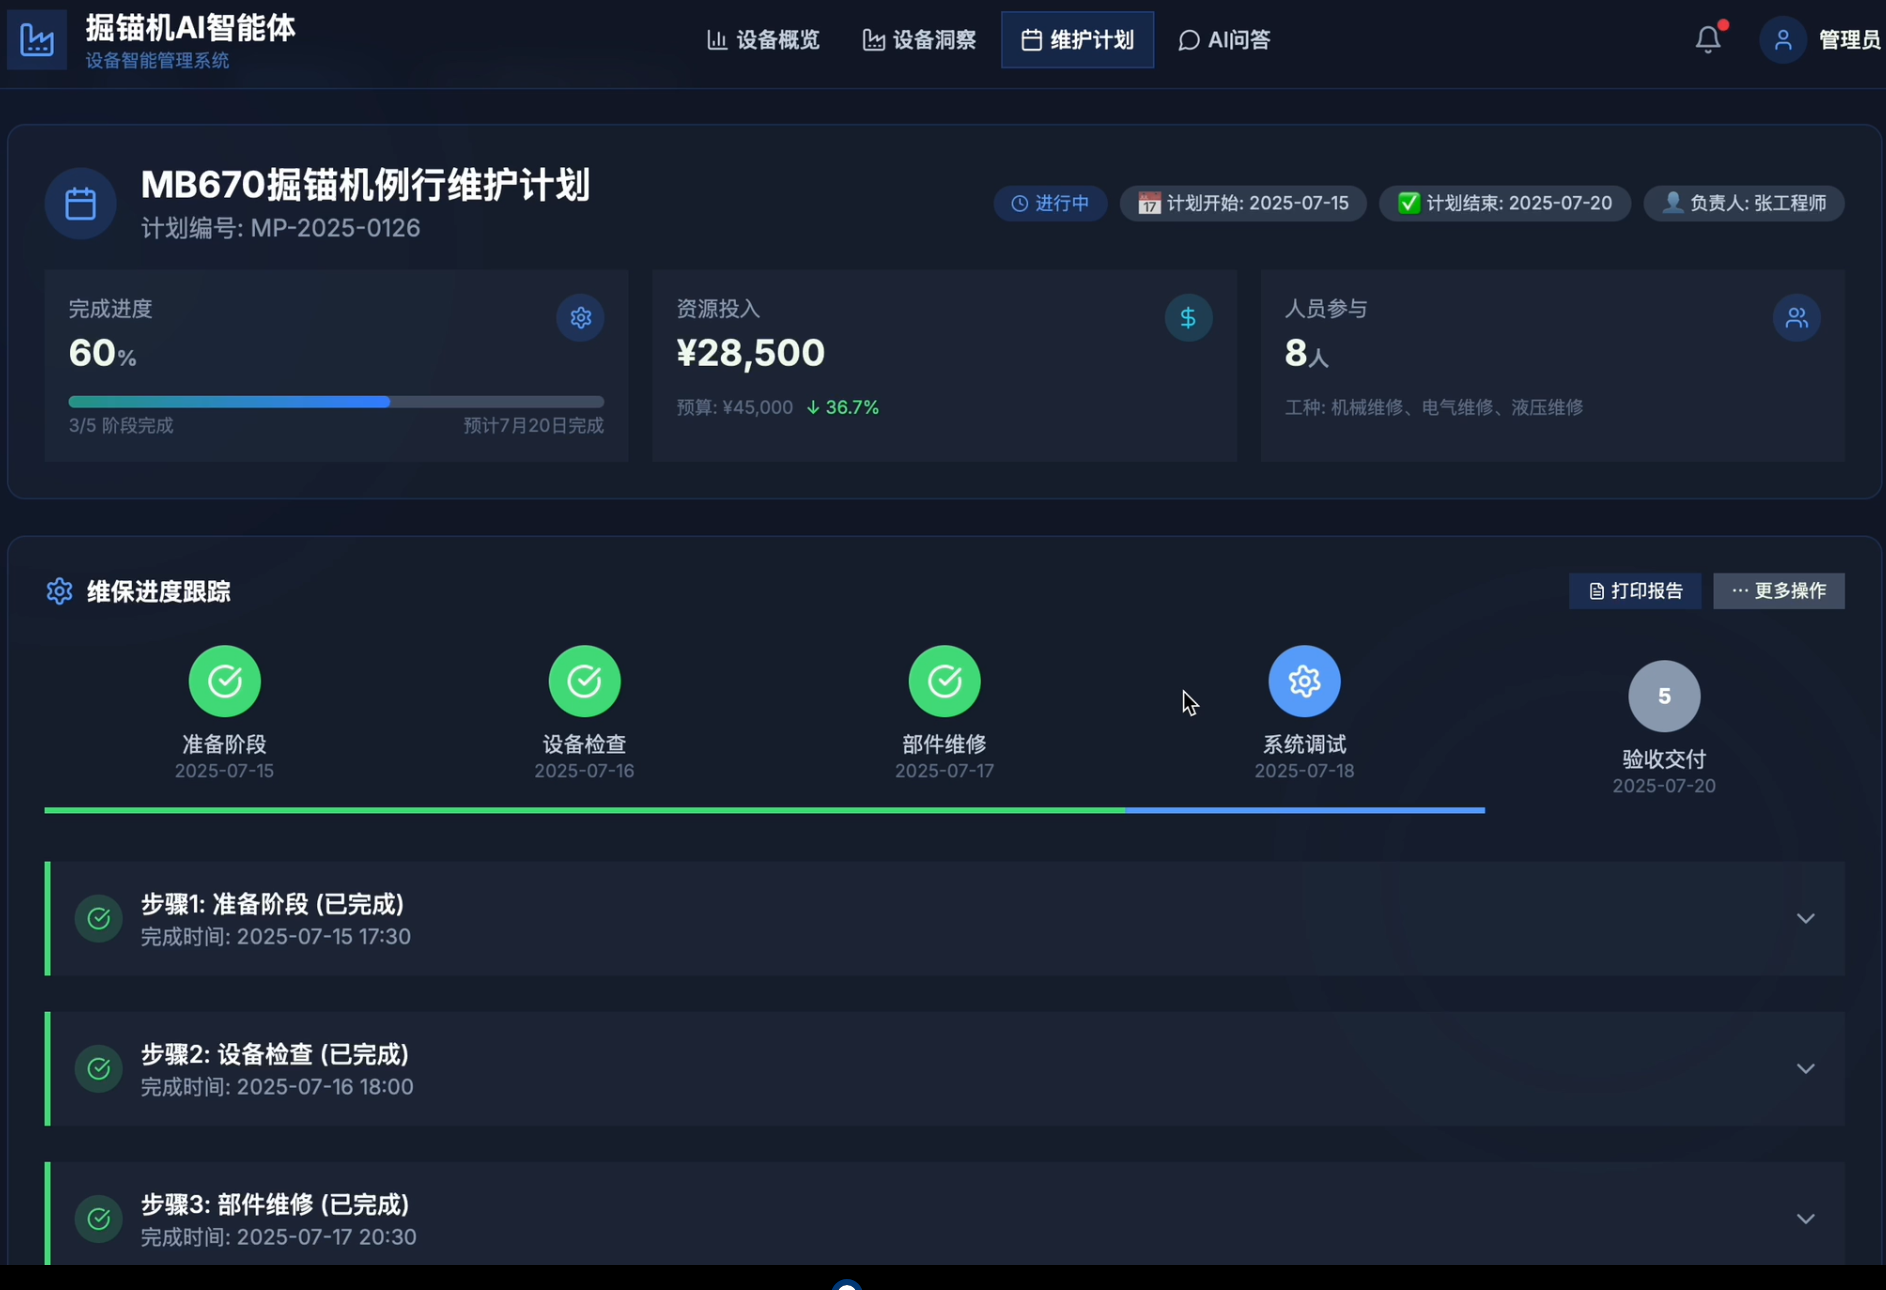Select the 系统调试 active stage gear

[x=1304, y=681]
